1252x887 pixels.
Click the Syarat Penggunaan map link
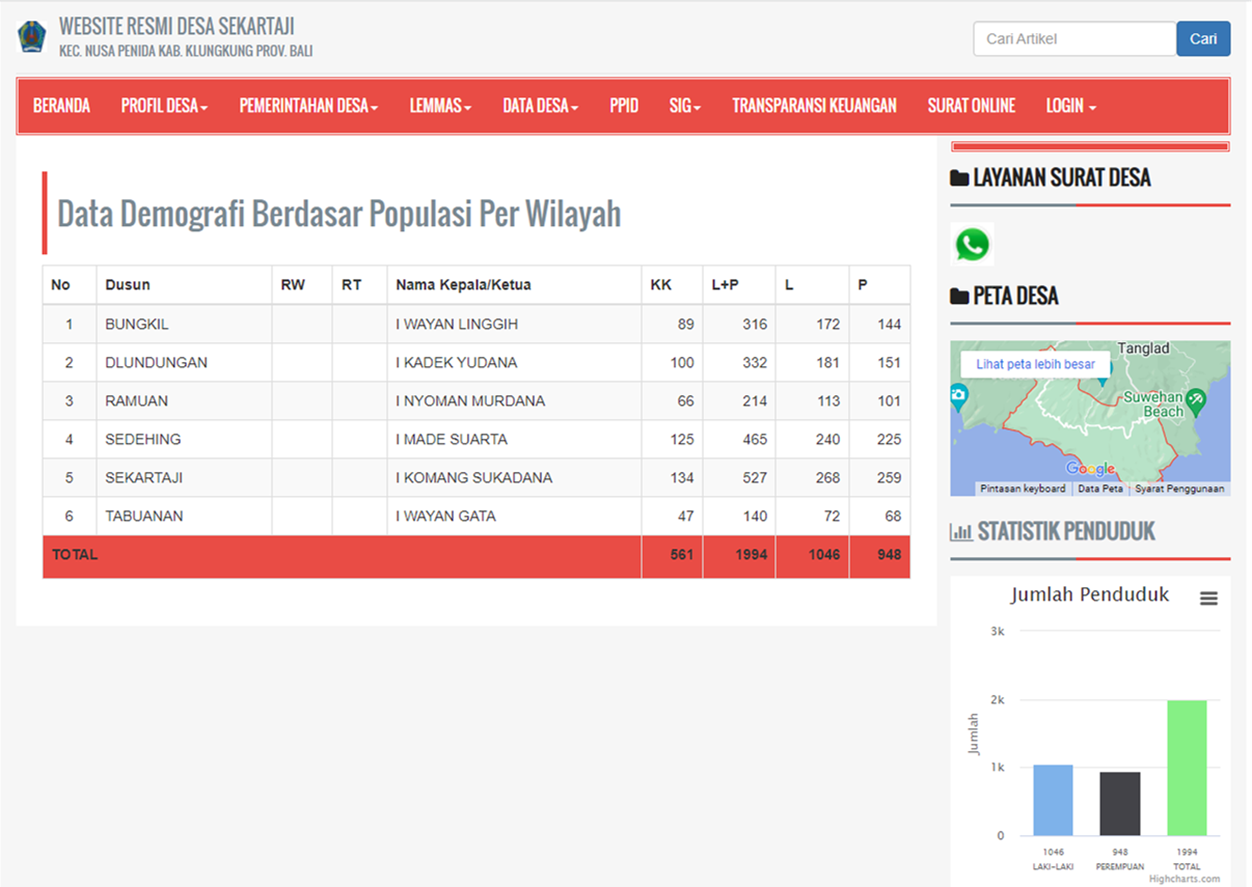1179,489
